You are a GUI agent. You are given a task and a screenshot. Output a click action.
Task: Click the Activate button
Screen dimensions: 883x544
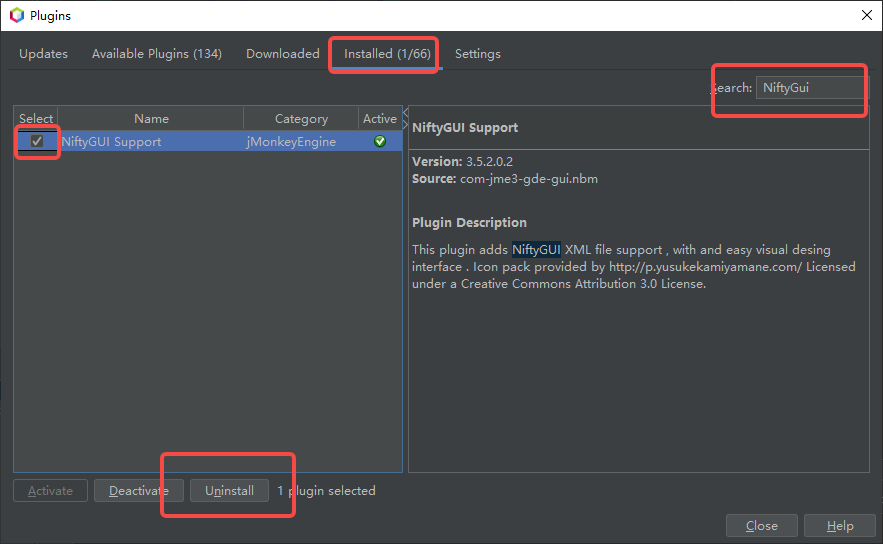pos(50,491)
